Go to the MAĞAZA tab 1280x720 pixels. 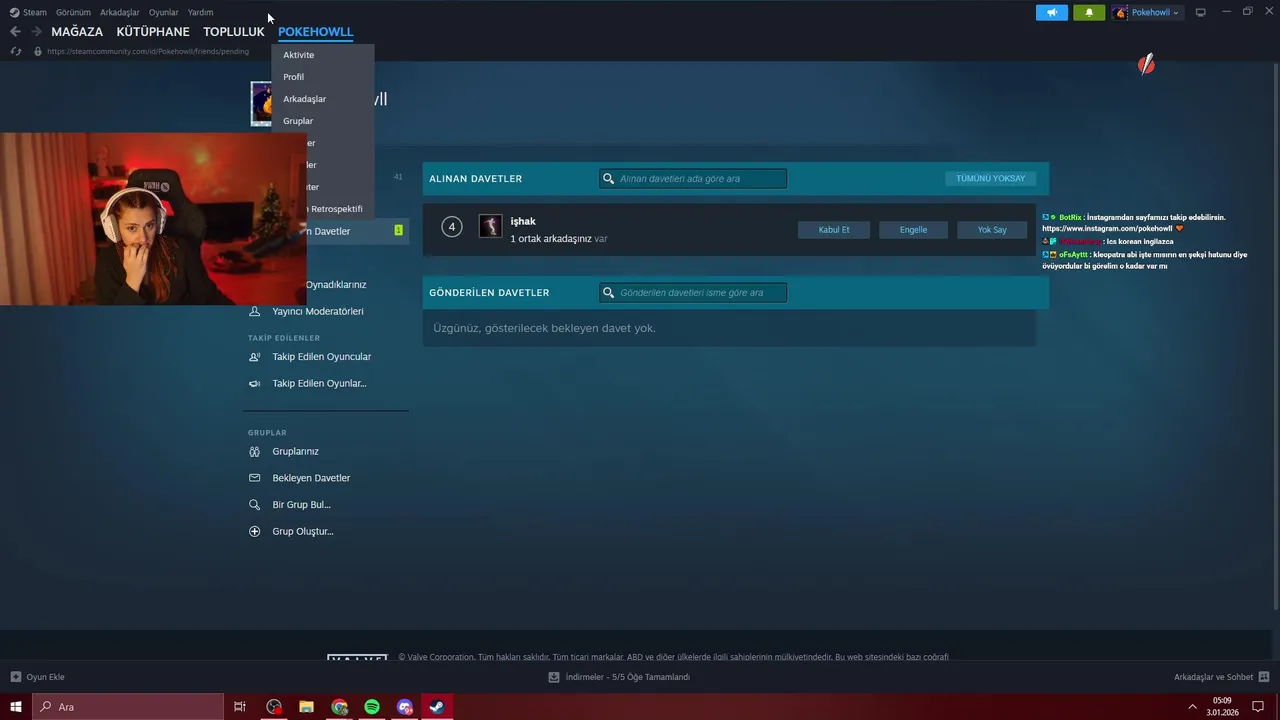click(x=77, y=31)
